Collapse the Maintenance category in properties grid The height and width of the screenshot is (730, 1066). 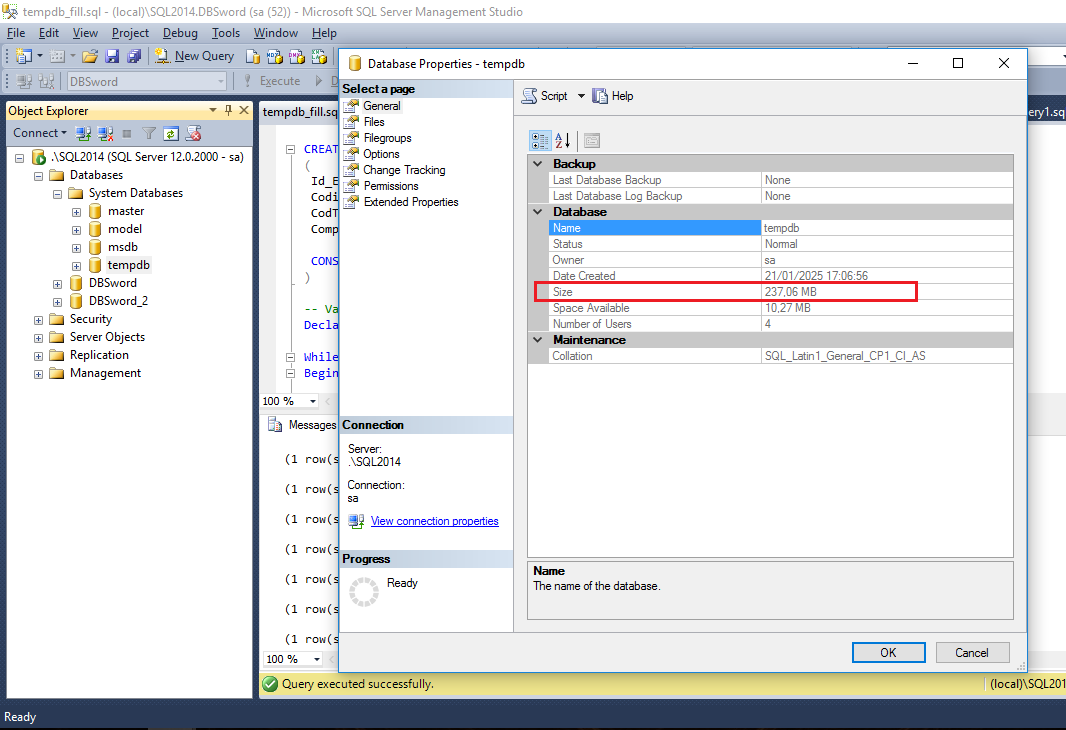coord(538,340)
